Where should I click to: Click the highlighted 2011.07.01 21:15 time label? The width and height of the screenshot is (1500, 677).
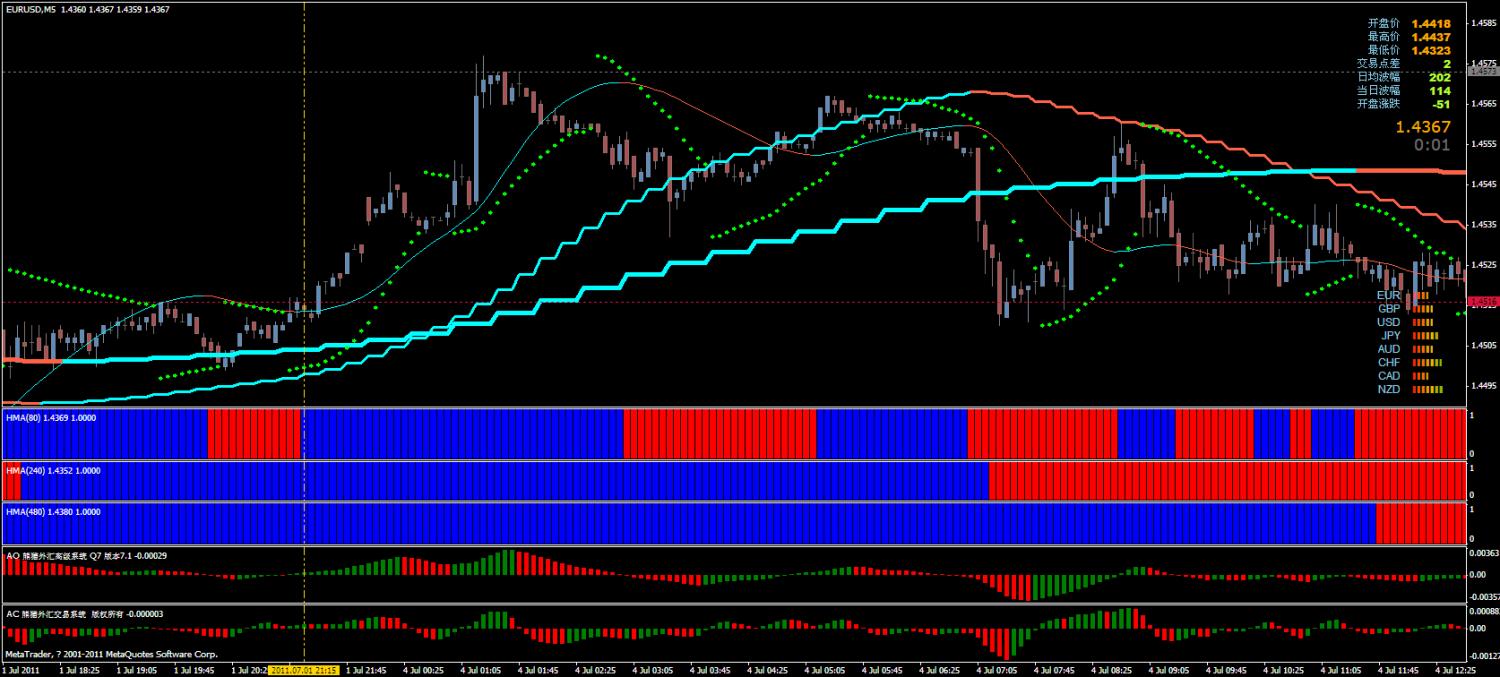click(x=304, y=670)
